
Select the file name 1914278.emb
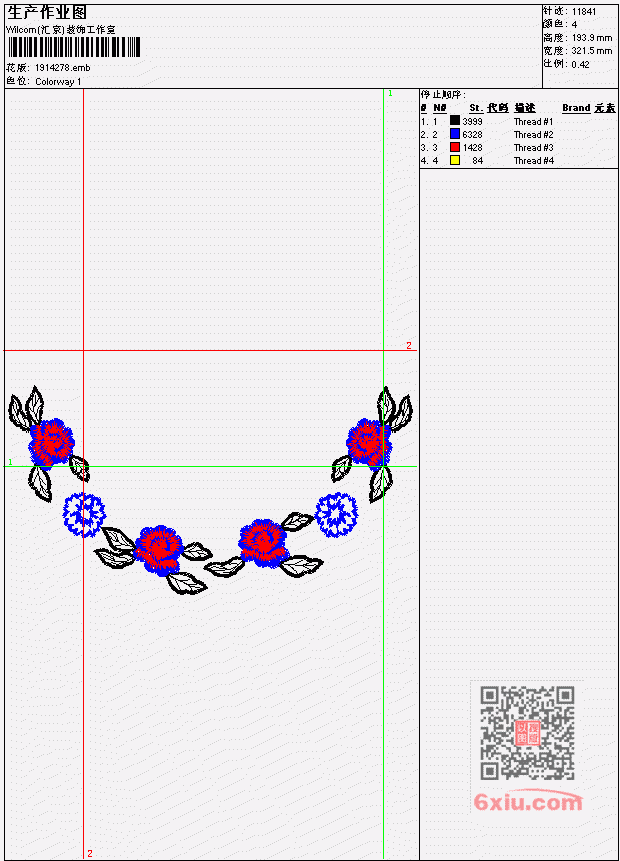pos(63,68)
